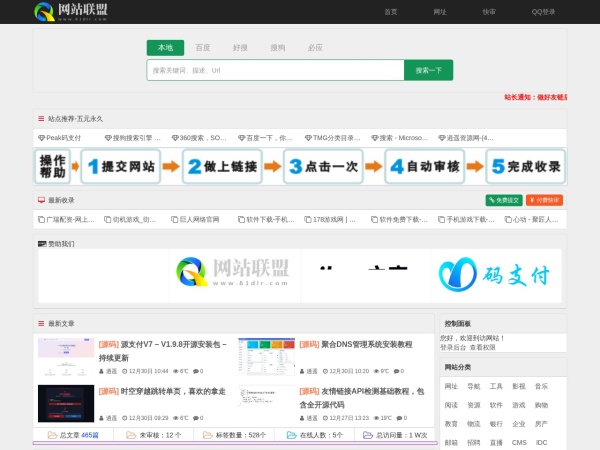Click the copy icon before 巨人网络官网

(x=174, y=220)
